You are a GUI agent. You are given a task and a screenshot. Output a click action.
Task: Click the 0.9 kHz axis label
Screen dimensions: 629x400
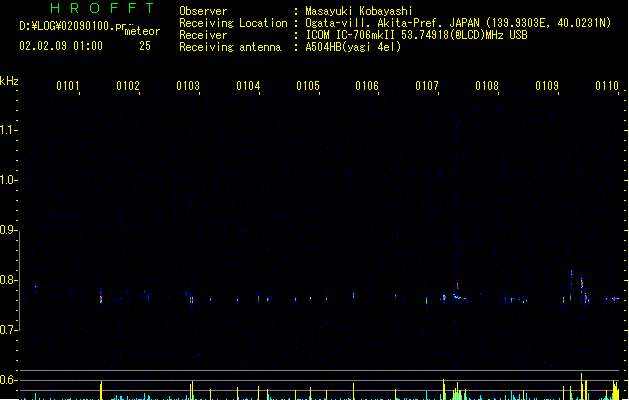tap(9, 229)
